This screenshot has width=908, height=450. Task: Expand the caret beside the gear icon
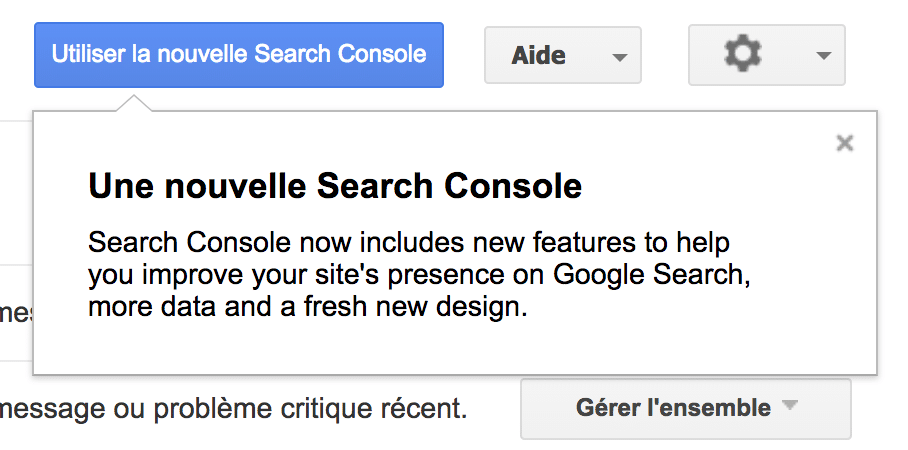click(x=823, y=56)
